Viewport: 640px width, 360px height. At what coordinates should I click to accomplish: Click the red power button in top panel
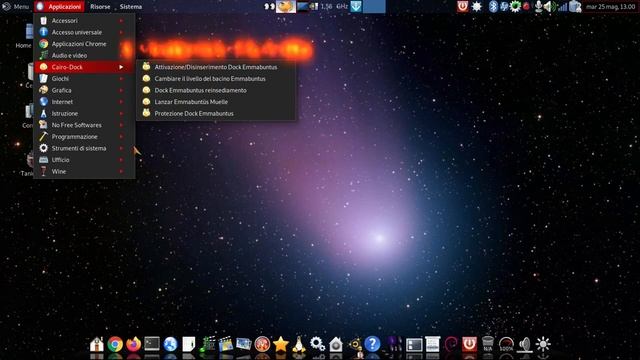(x=462, y=6)
